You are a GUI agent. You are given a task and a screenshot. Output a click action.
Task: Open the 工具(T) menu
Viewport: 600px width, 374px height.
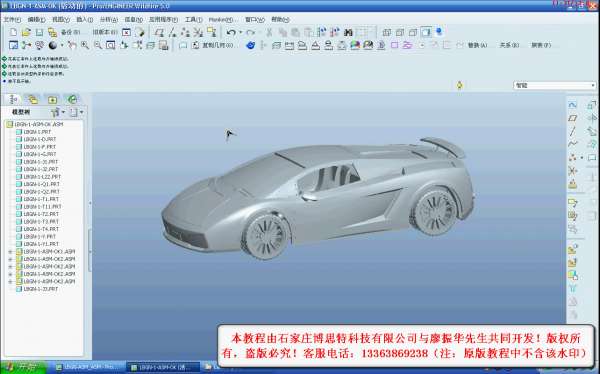tap(194, 19)
